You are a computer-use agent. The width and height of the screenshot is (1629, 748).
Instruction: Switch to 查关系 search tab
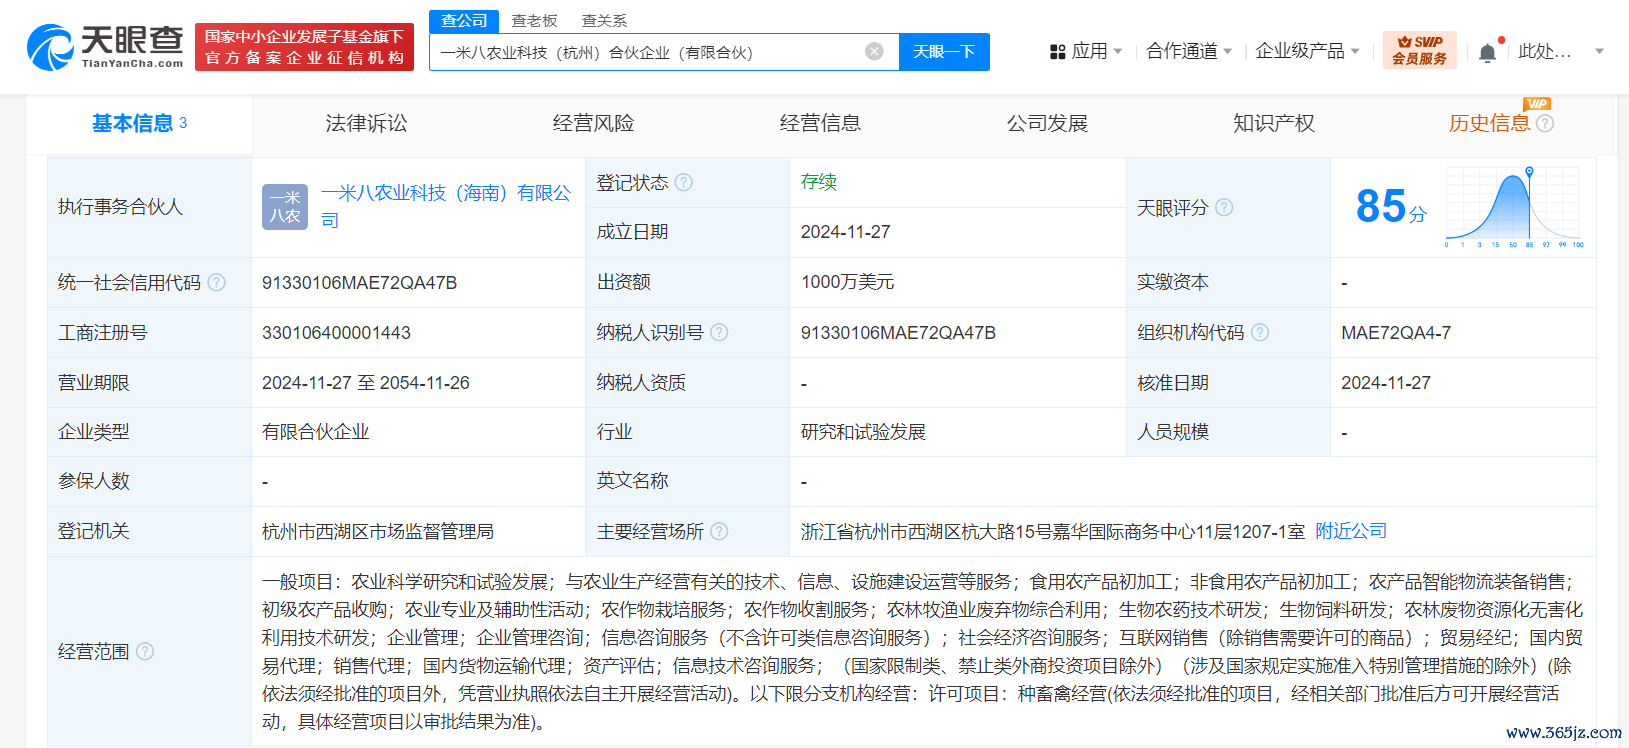[605, 20]
